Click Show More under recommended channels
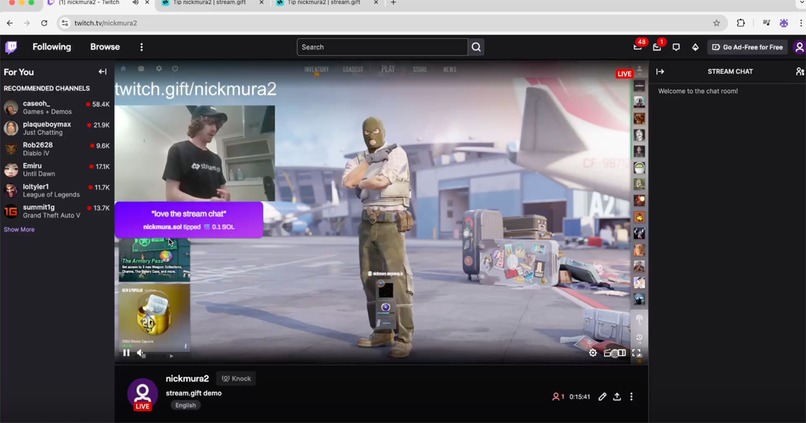The height and width of the screenshot is (423, 806). (19, 230)
